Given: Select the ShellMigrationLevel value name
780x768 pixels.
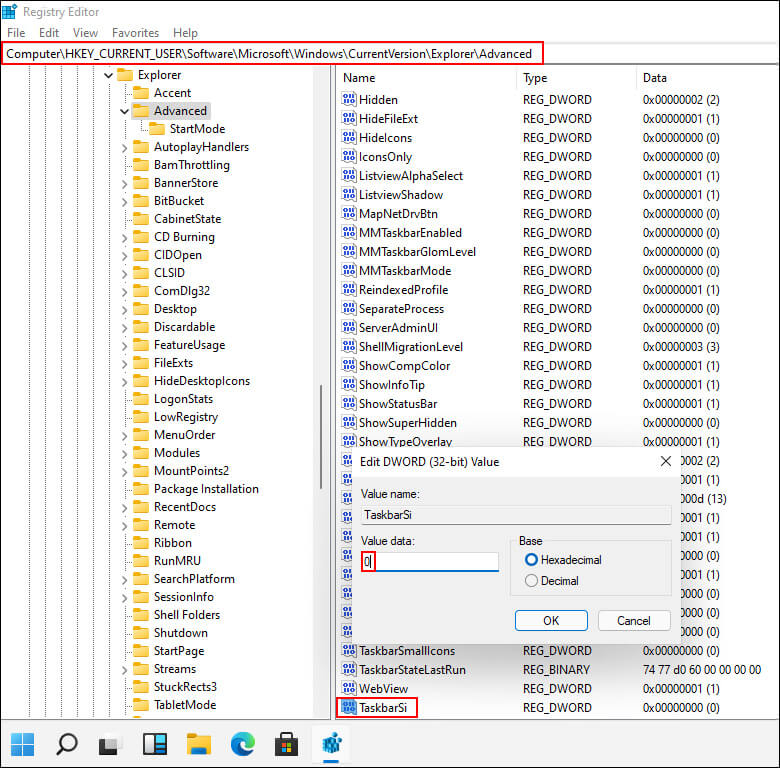Looking at the screenshot, I should click(x=411, y=347).
